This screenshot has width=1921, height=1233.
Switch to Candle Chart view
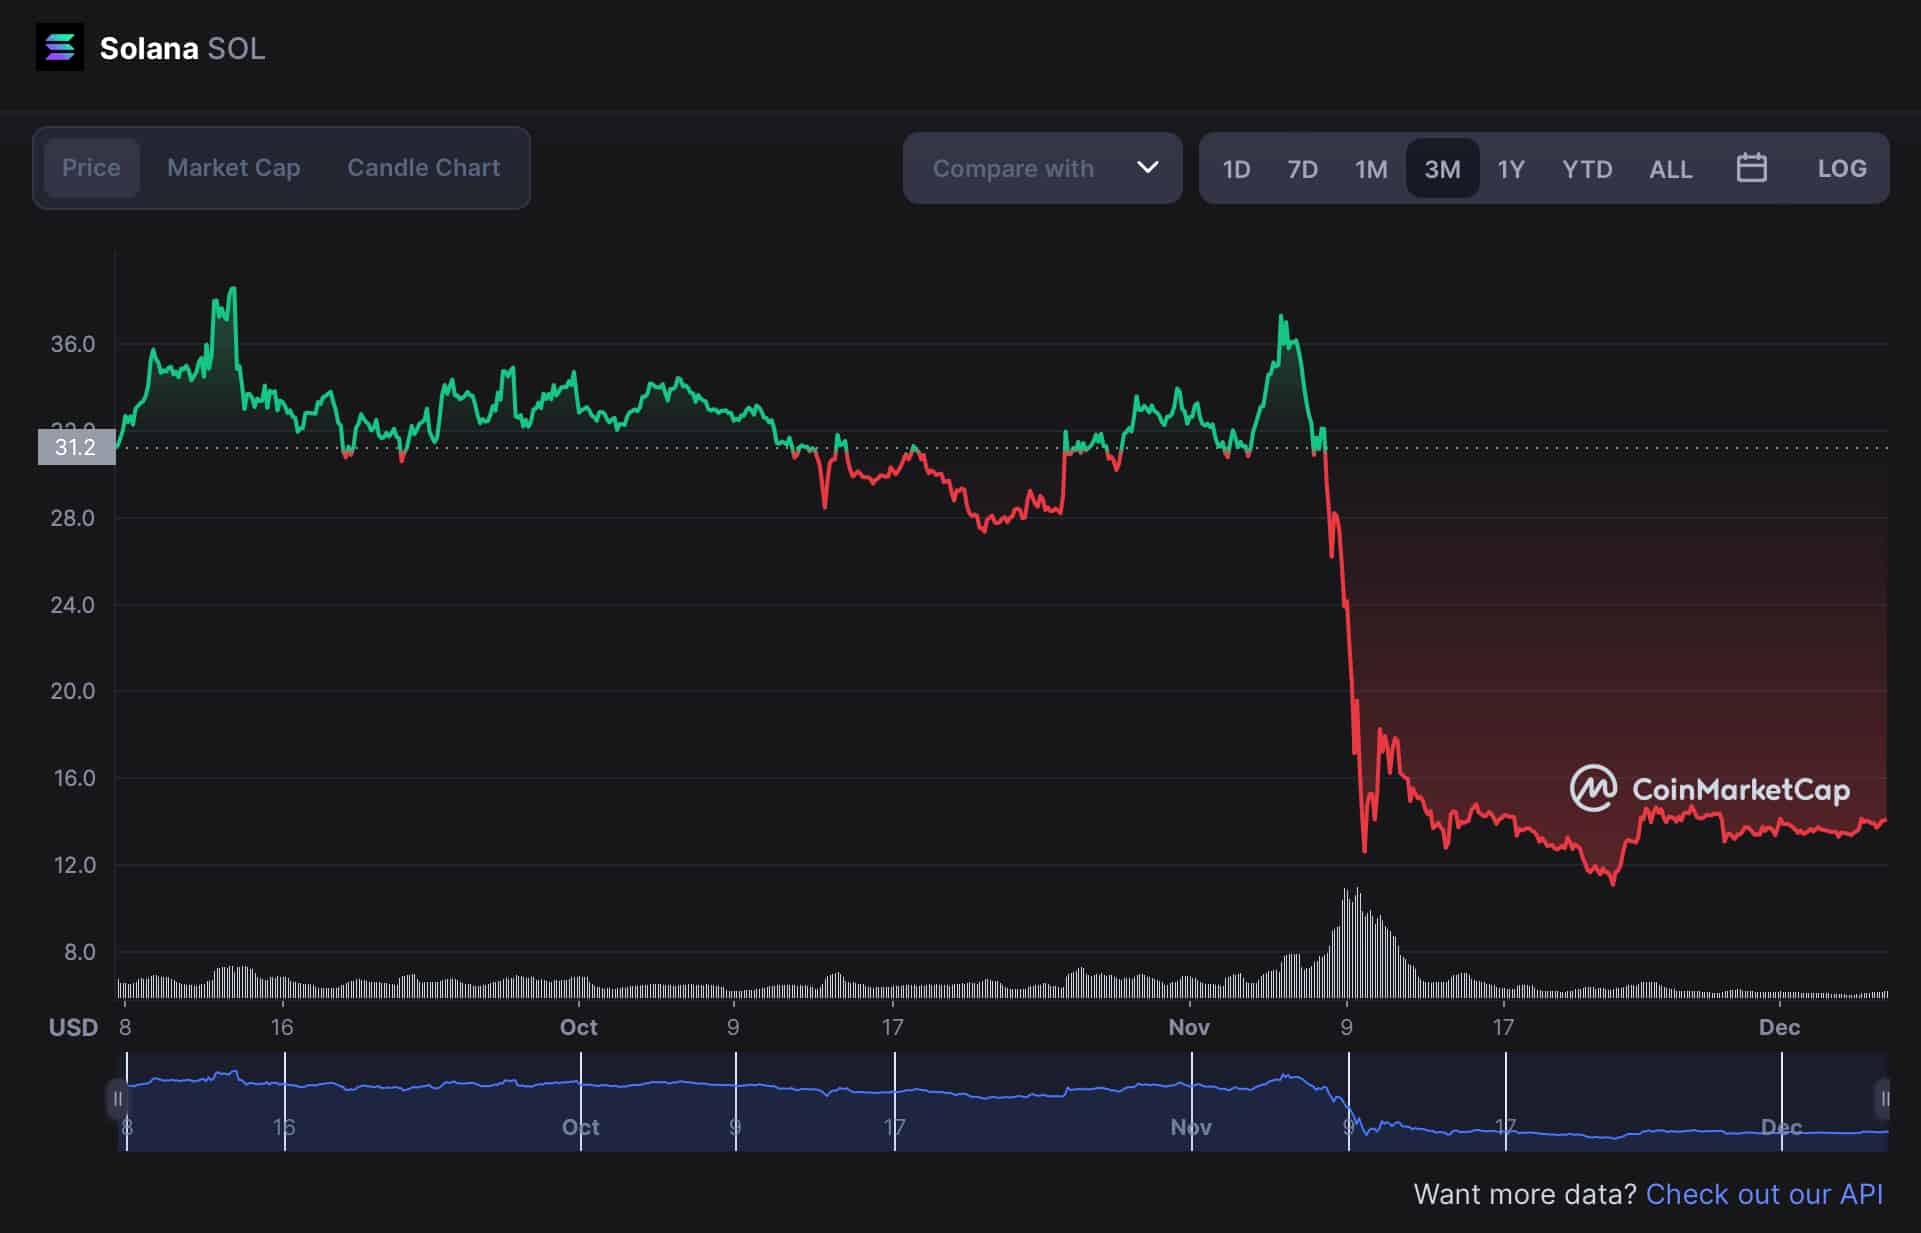[x=423, y=168]
